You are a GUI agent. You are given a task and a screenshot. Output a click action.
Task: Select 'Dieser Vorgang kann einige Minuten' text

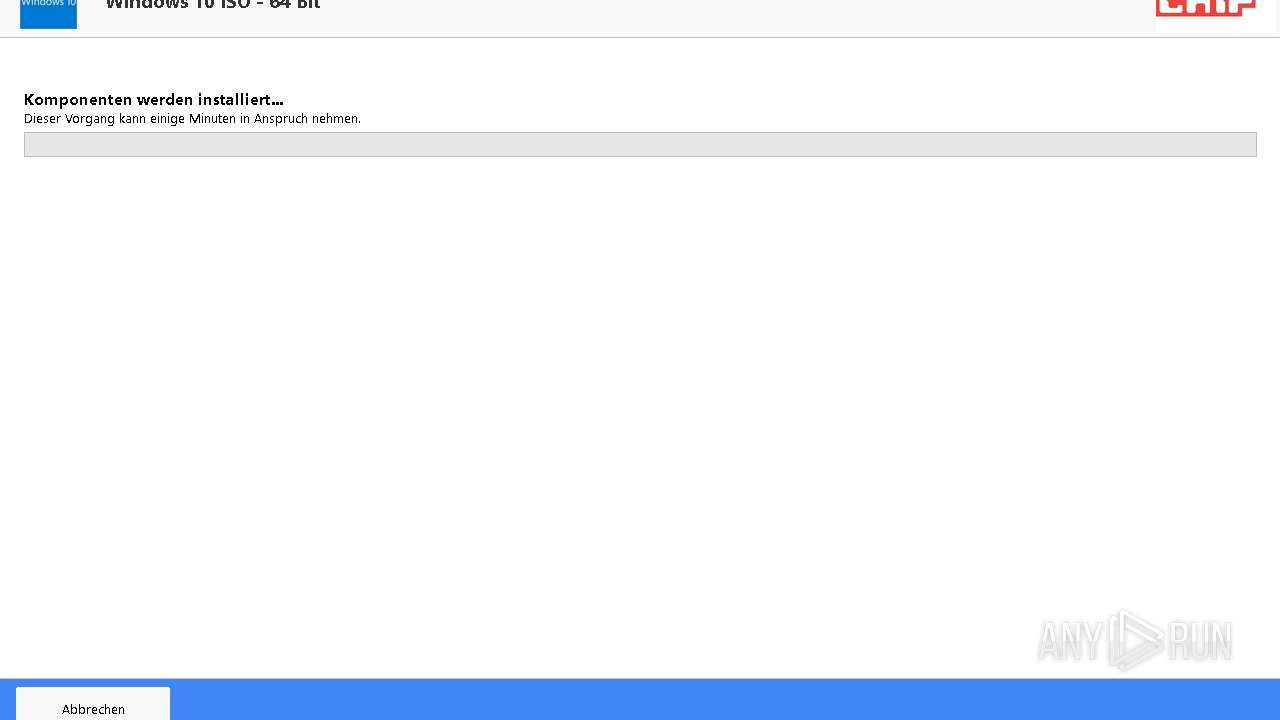(130, 119)
